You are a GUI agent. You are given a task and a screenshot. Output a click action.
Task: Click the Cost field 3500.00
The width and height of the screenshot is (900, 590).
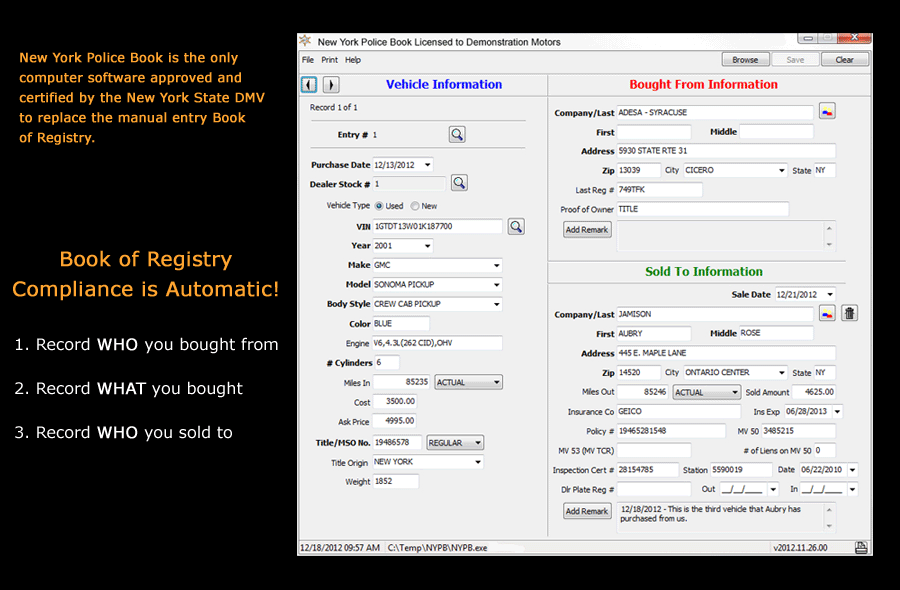(x=394, y=401)
